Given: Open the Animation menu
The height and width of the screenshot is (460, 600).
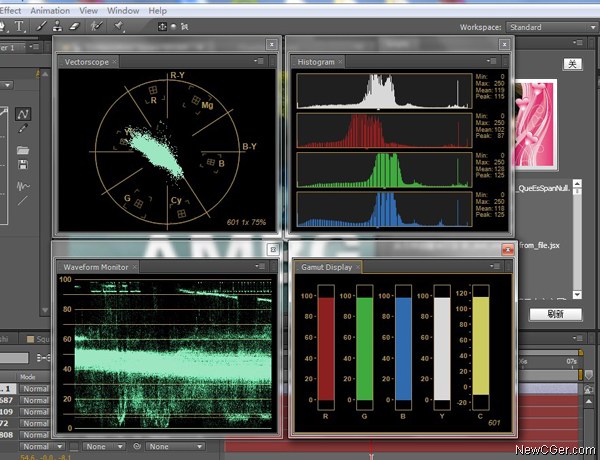Looking at the screenshot, I should tap(50, 11).
